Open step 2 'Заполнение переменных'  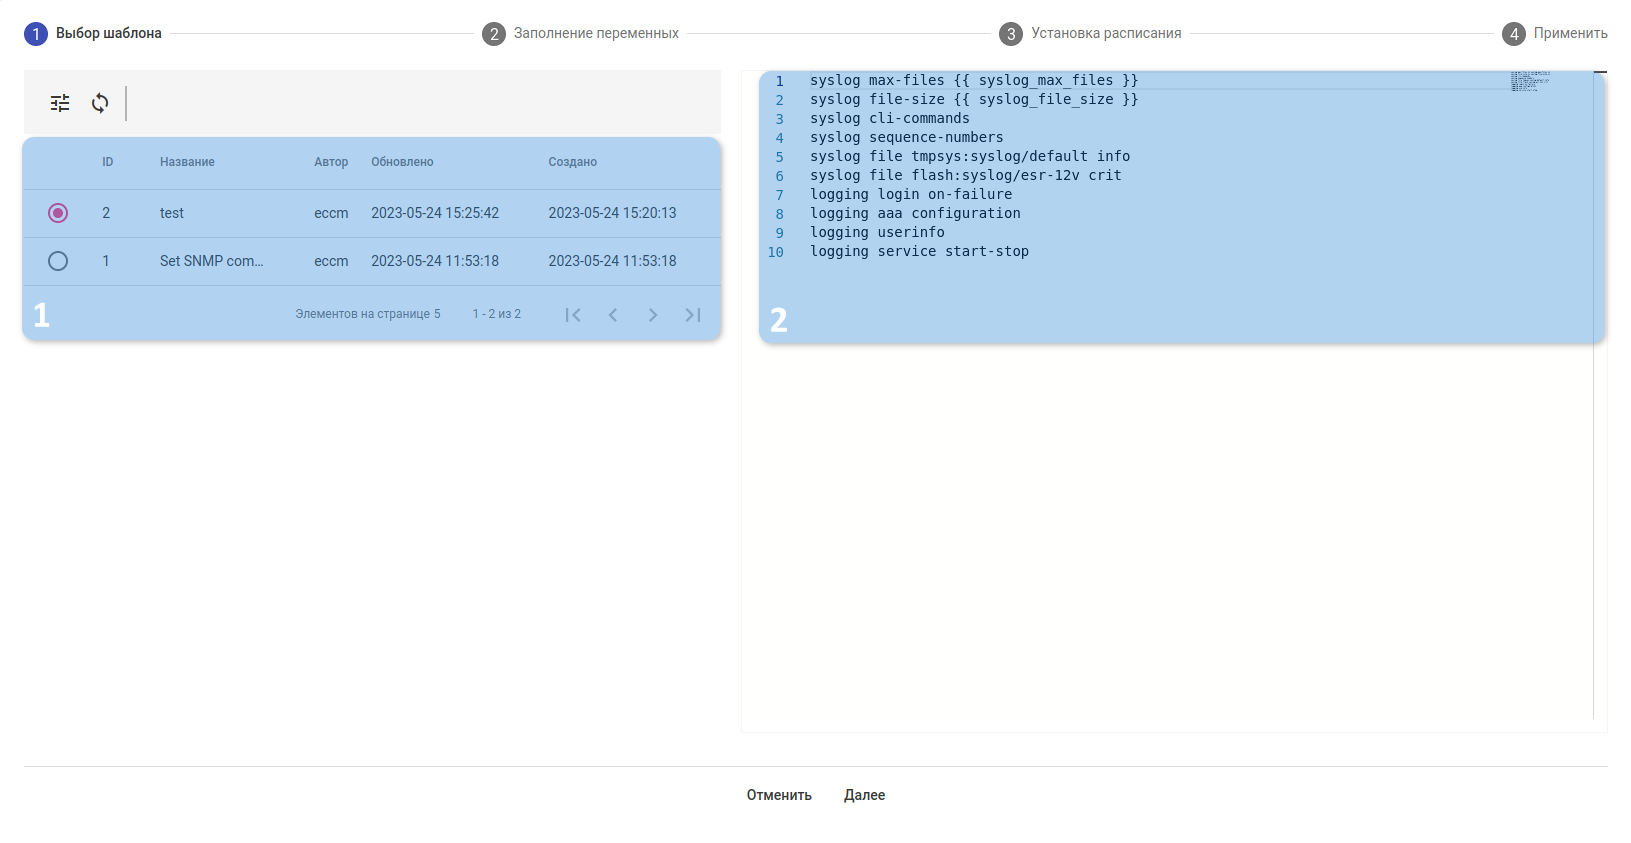580,33
